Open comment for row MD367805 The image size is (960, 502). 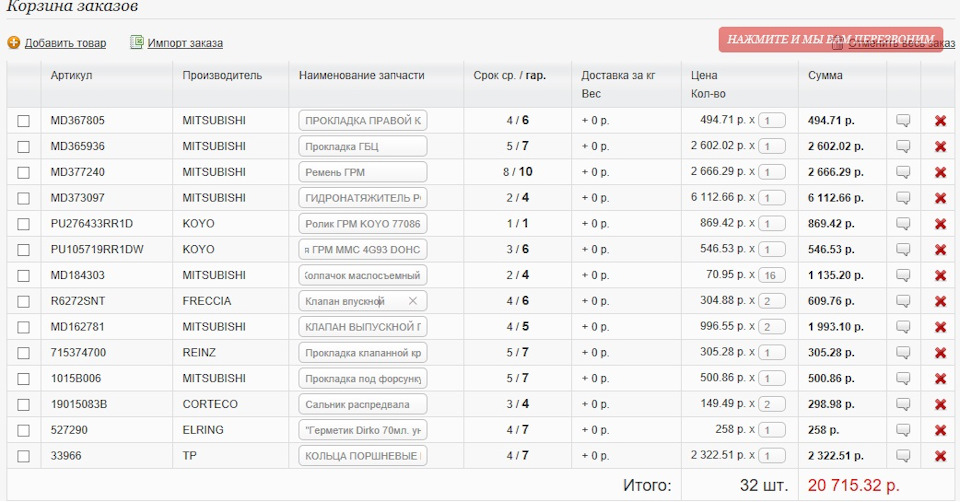pos(903,121)
